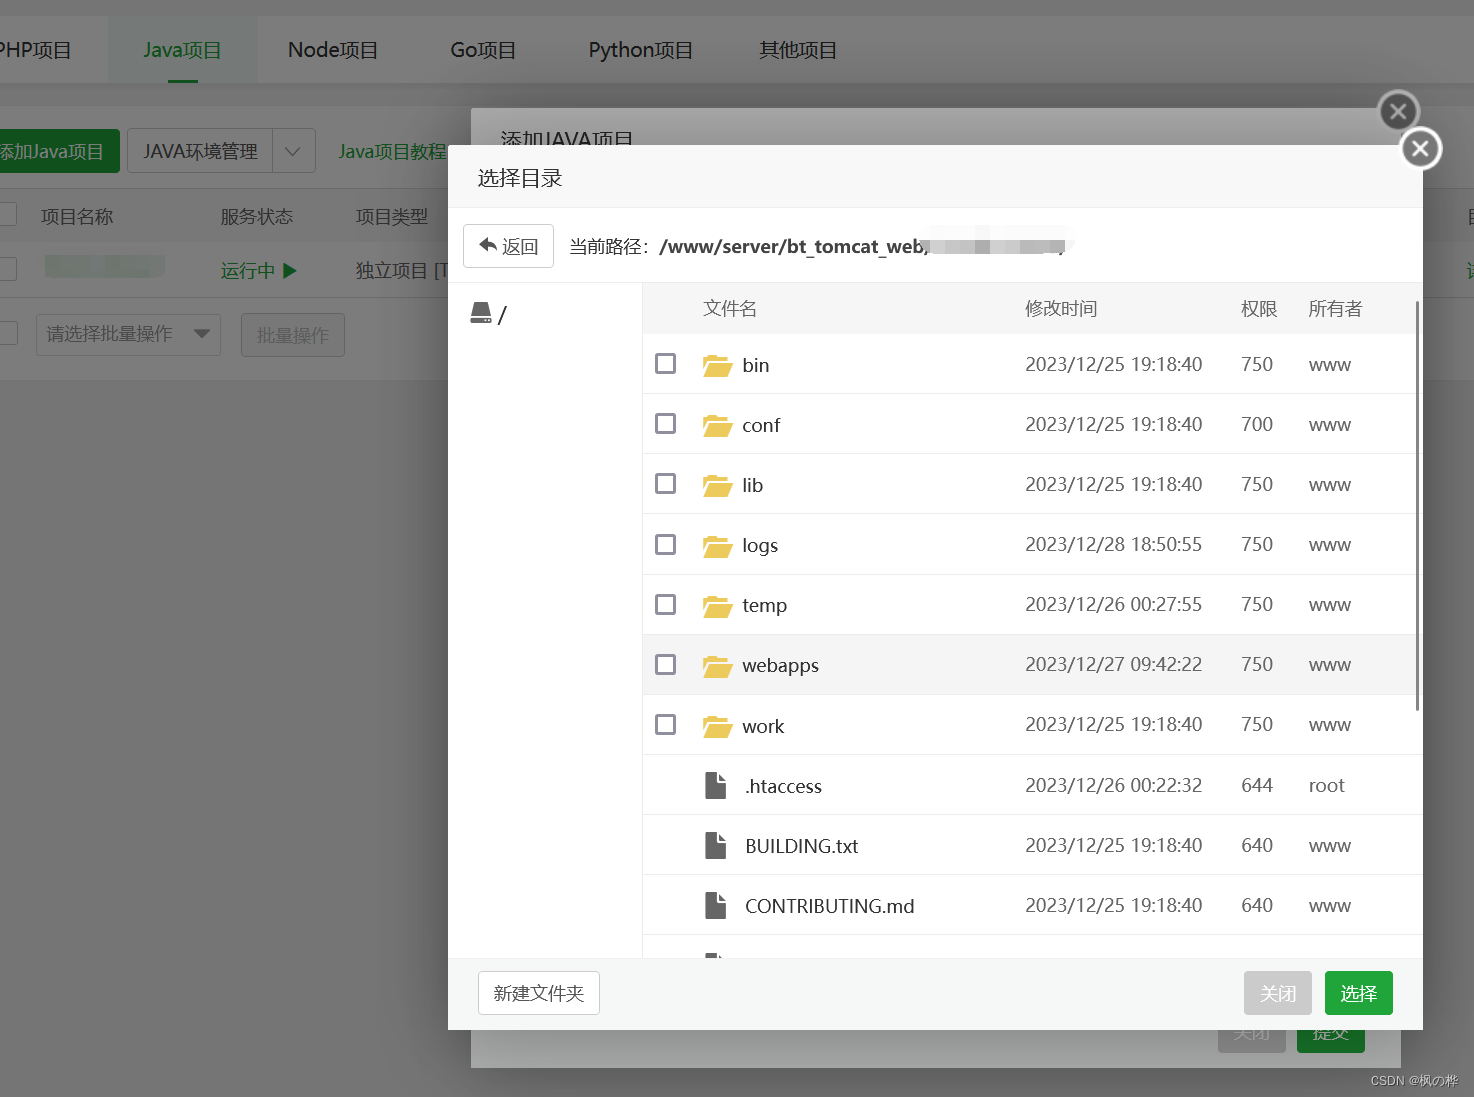The image size is (1474, 1097).
Task: Open the lib folder icon
Action: [717, 485]
